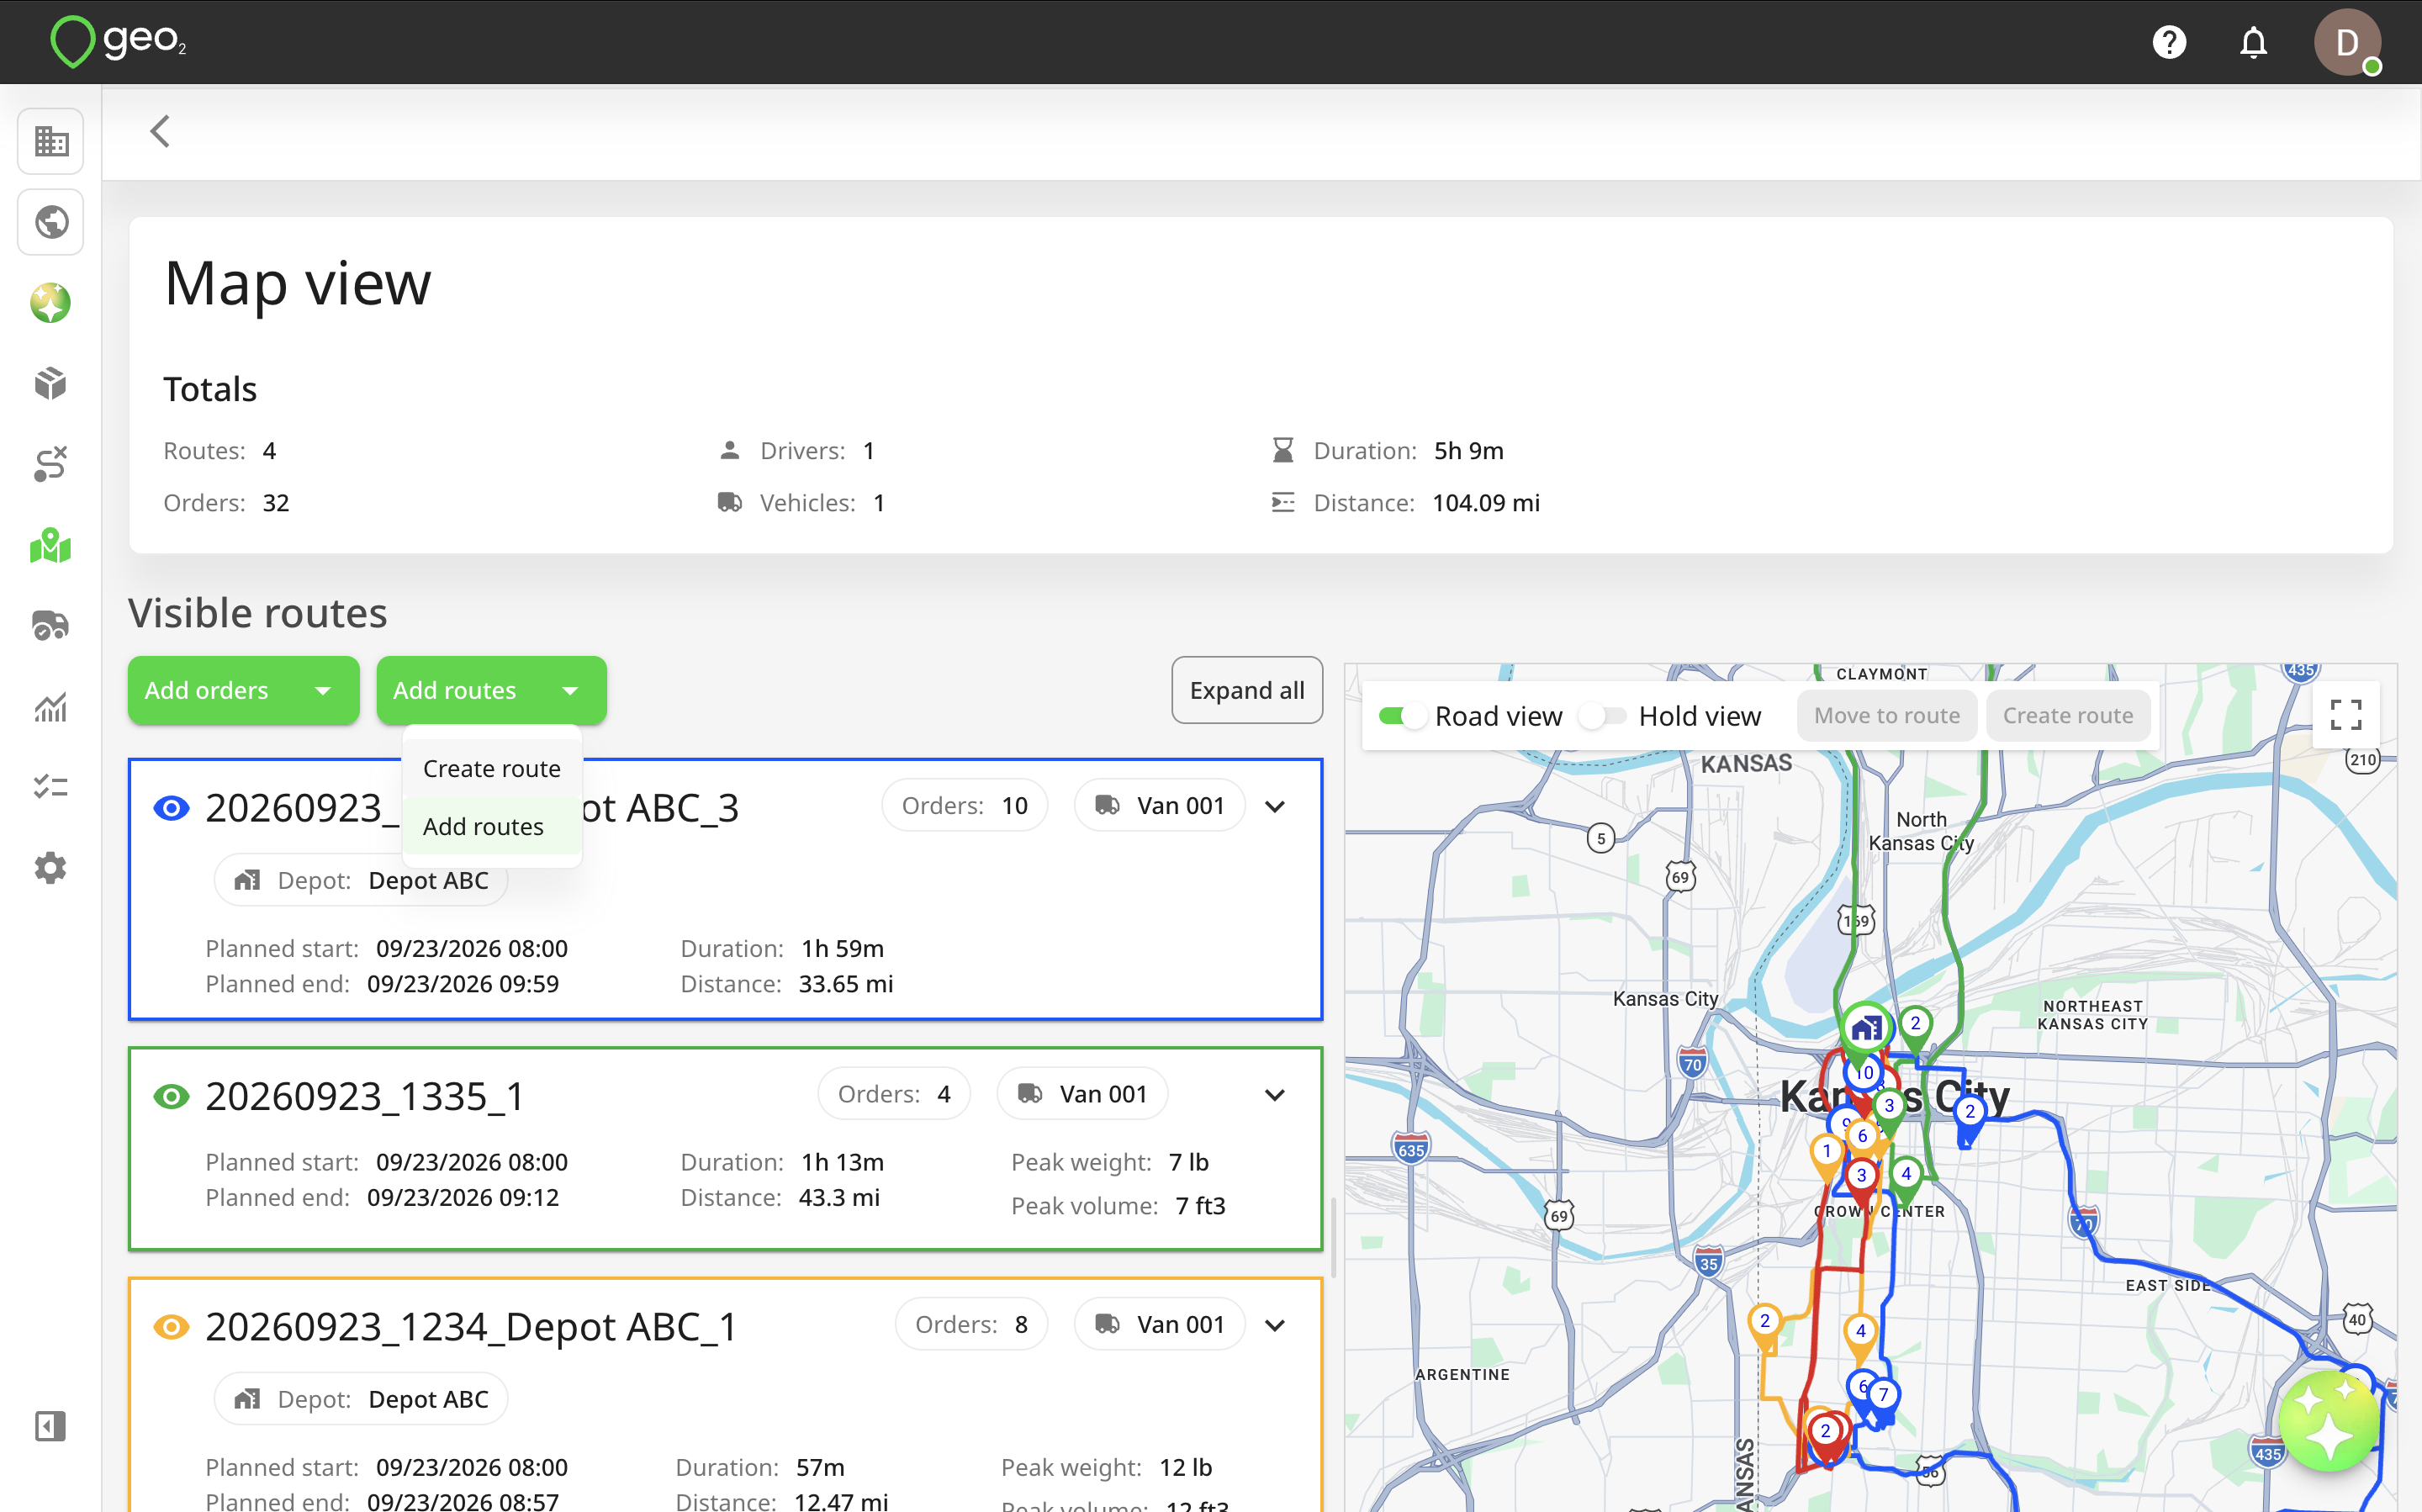This screenshot has height=1512, width=2422.
Task: Open the analytics chart sidebar icon
Action: [x=51, y=707]
